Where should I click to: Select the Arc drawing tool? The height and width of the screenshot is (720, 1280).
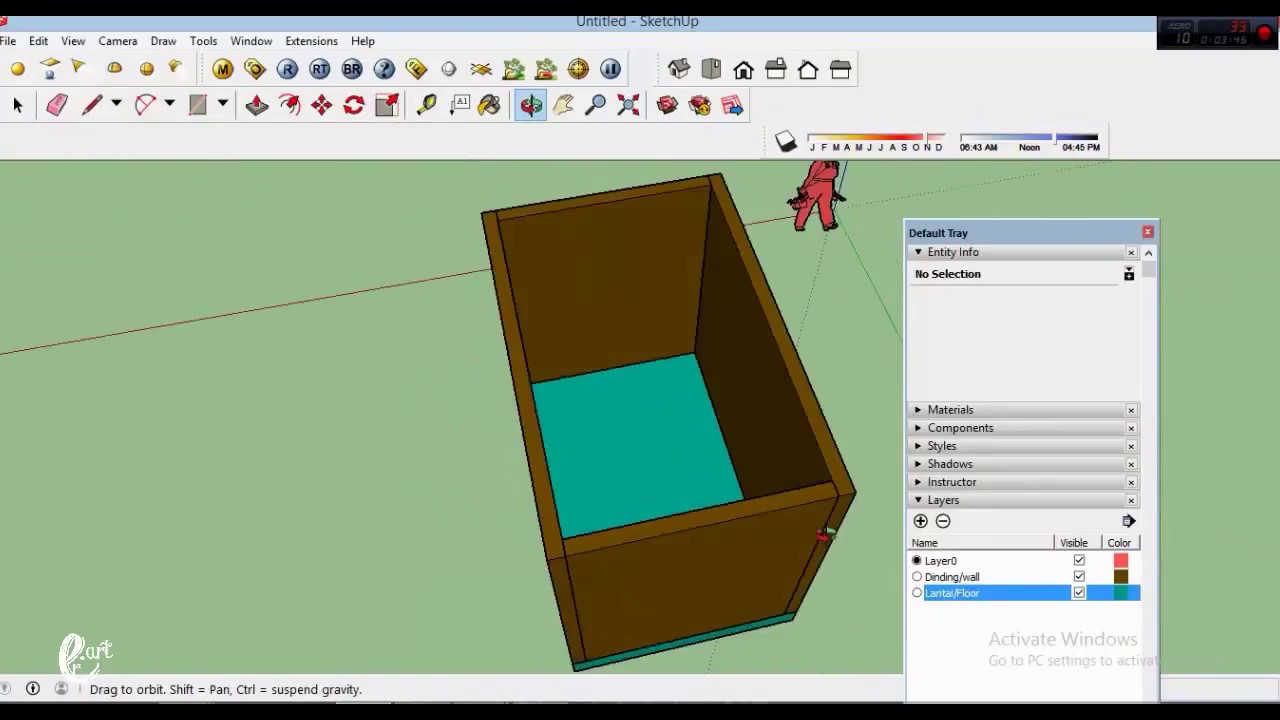coord(145,105)
